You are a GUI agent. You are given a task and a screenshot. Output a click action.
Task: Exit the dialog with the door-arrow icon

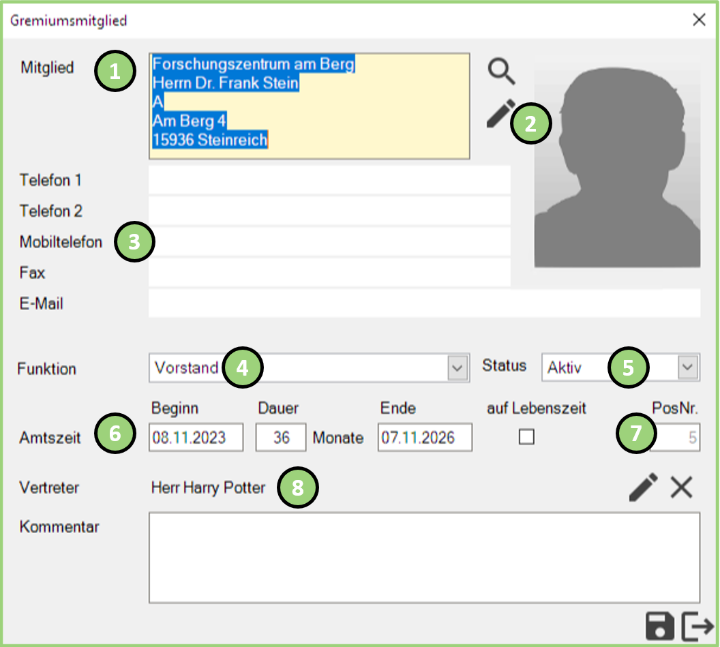pyautogui.click(x=698, y=626)
